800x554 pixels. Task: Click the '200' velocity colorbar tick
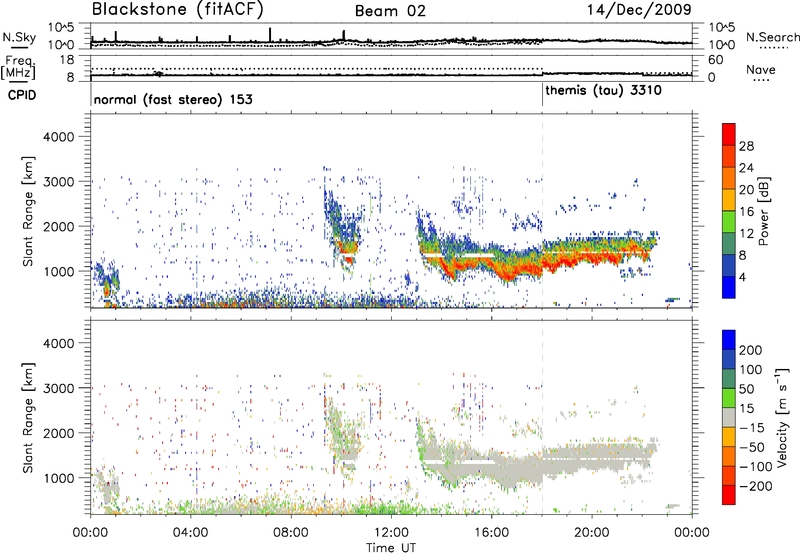tap(751, 350)
